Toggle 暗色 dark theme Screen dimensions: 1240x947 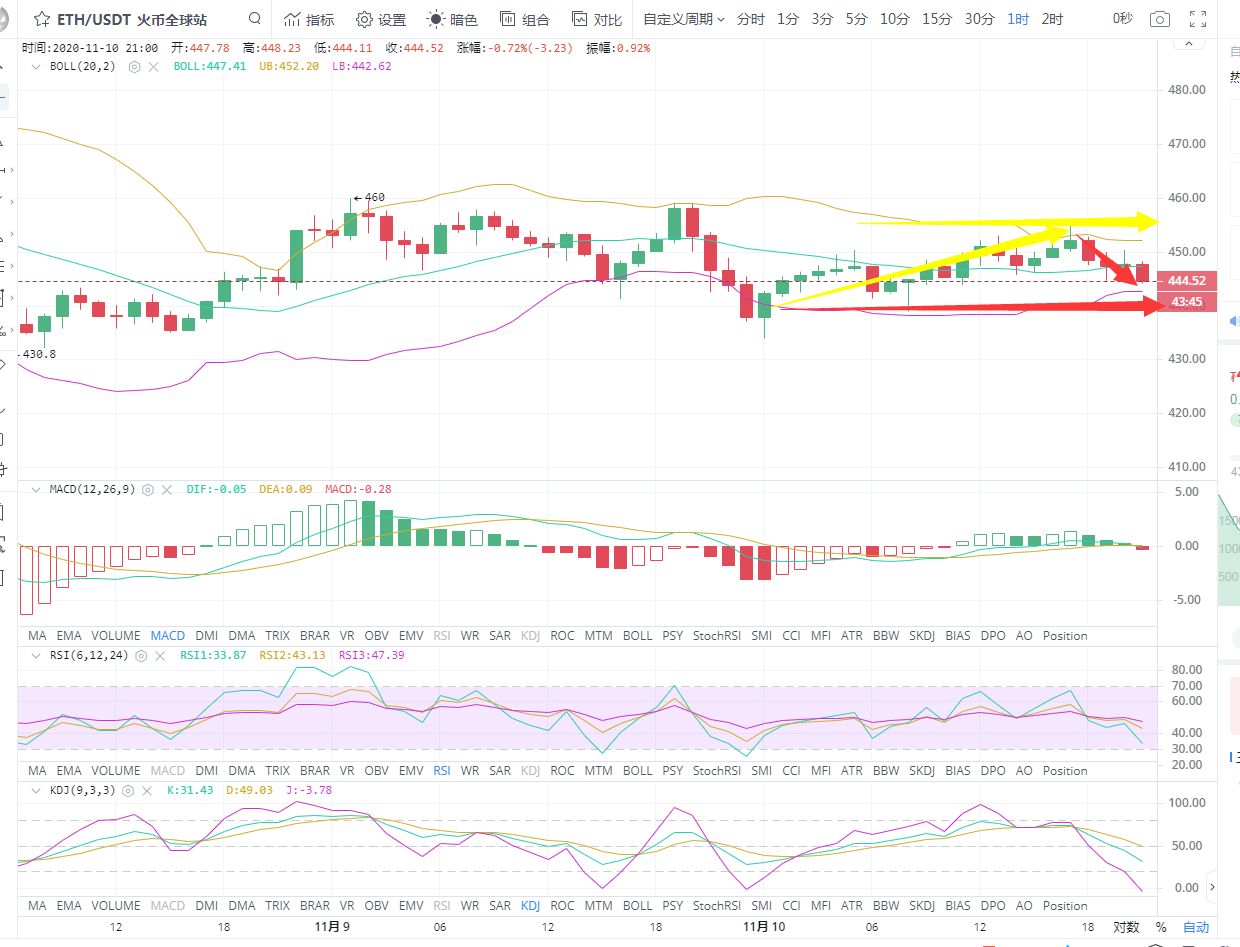(452, 19)
